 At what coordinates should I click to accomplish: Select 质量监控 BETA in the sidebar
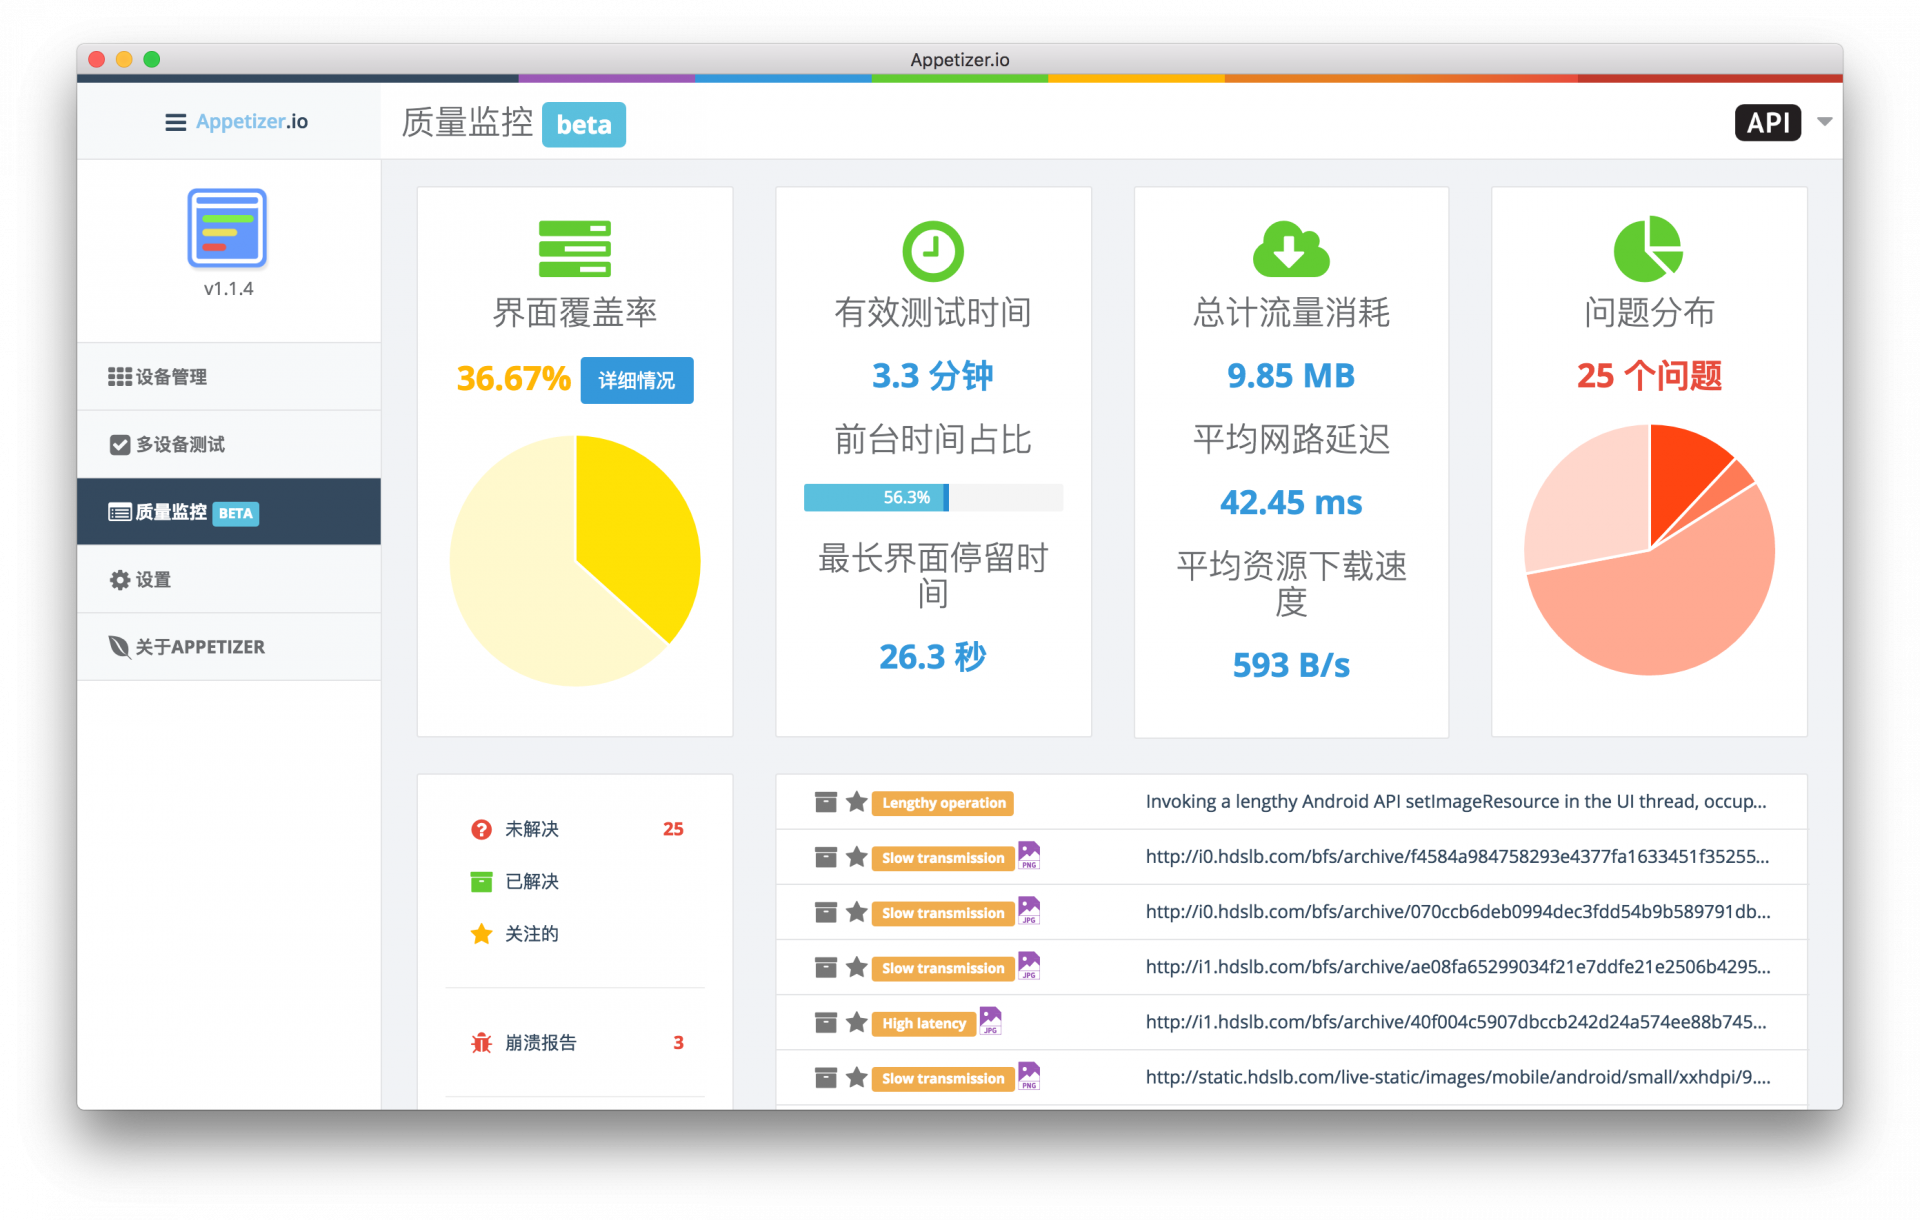tap(229, 512)
